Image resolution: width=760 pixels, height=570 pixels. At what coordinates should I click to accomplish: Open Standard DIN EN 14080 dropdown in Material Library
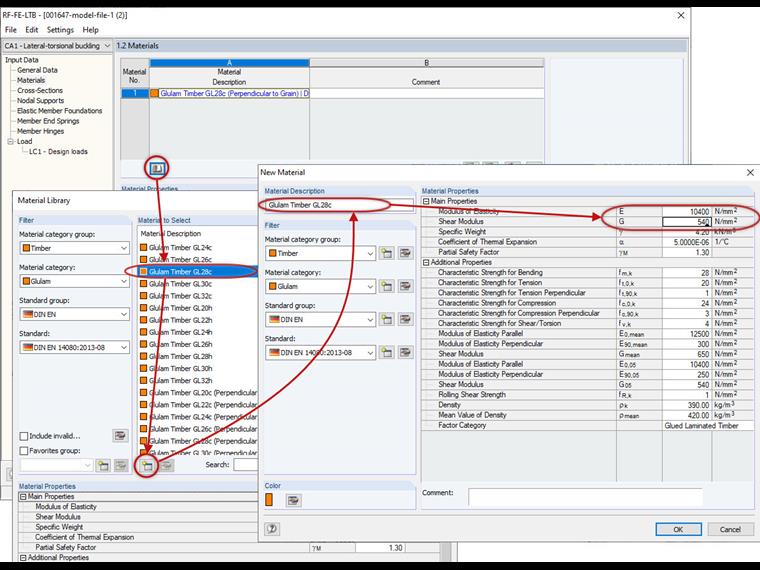tap(124, 347)
